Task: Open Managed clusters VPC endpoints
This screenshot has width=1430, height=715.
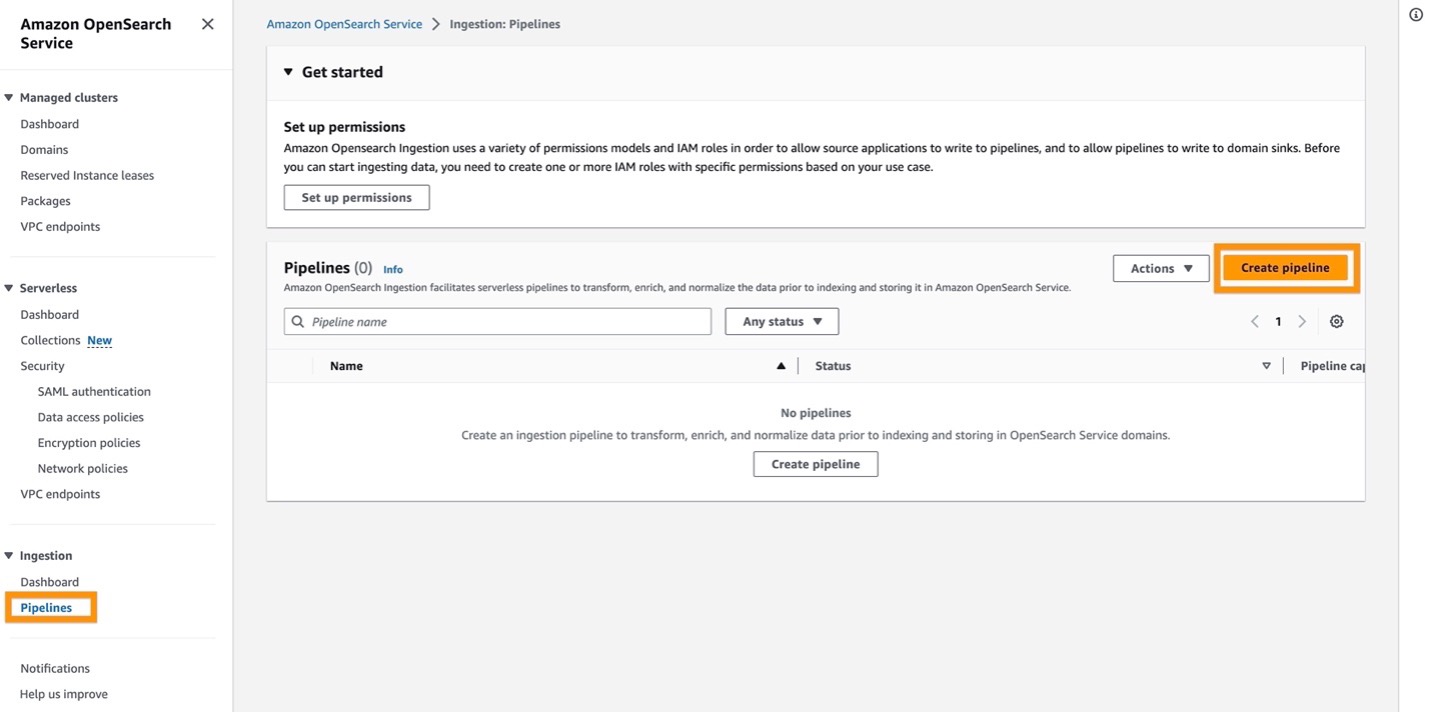Action: 60,227
